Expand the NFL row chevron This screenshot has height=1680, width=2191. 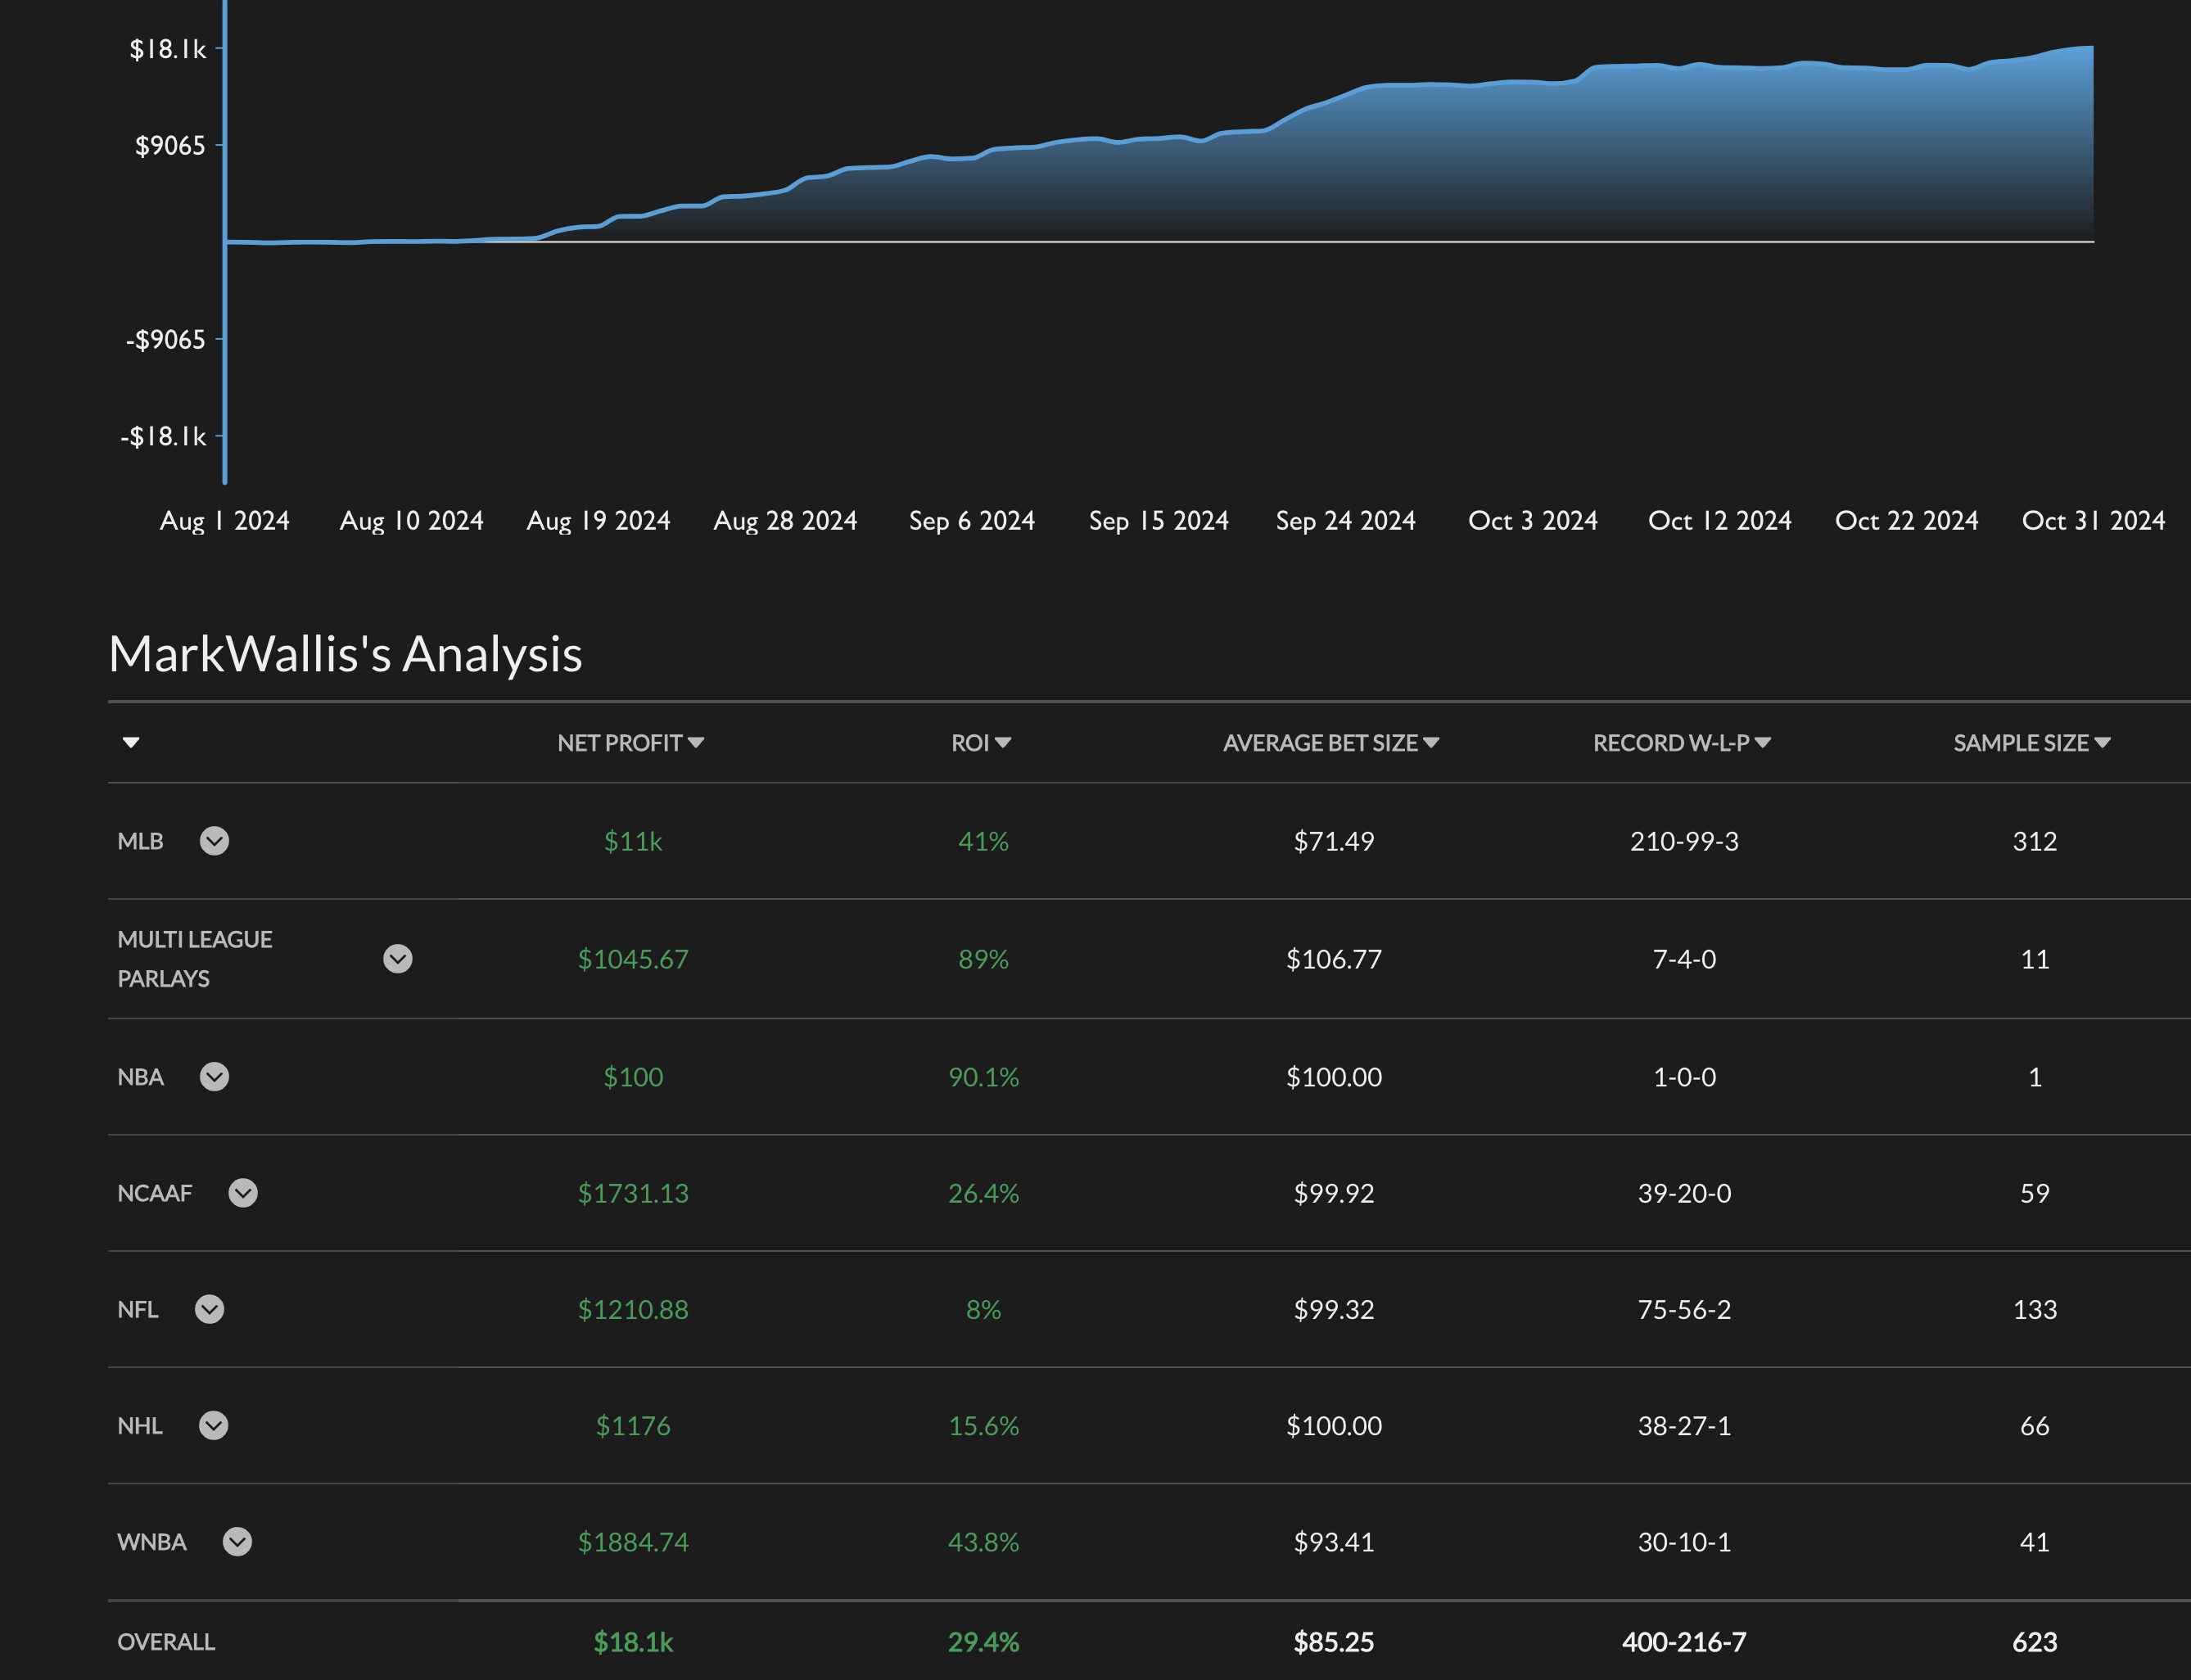[209, 1309]
